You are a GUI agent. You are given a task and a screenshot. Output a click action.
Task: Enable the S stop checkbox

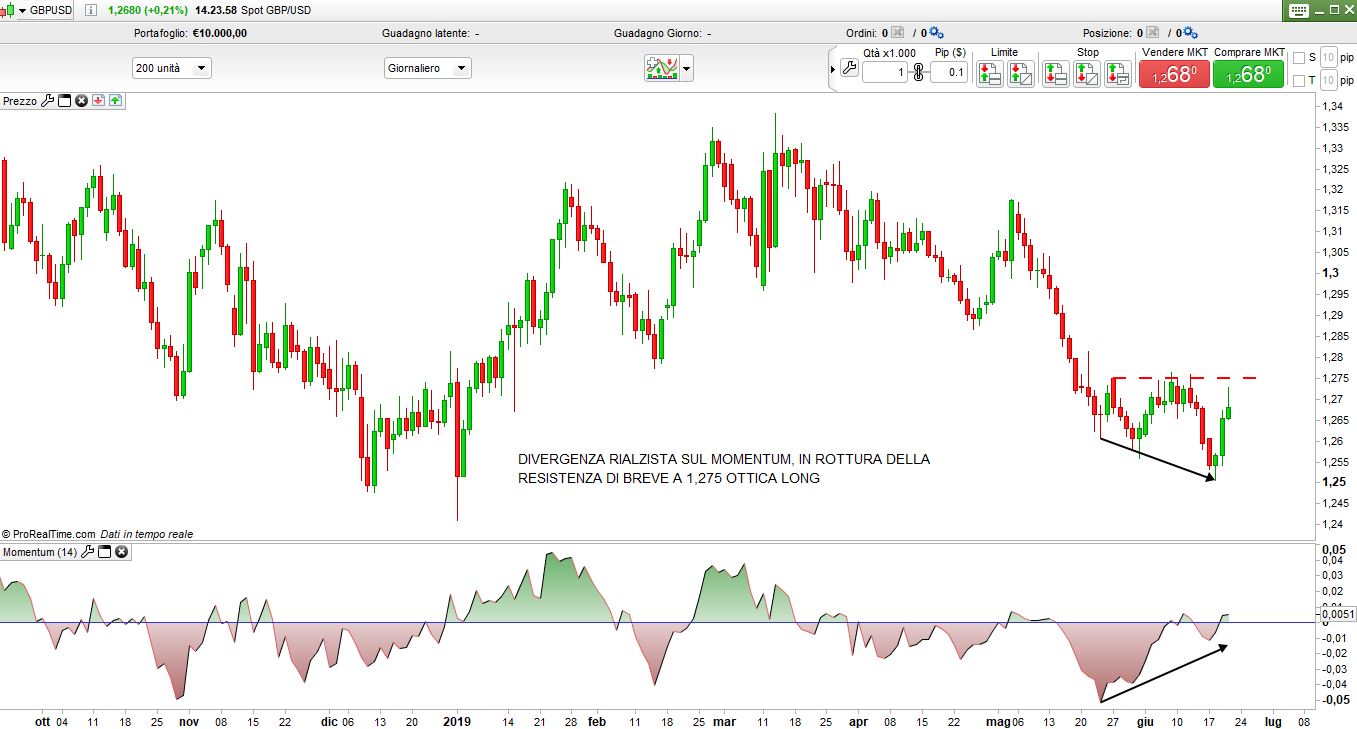pos(1299,57)
